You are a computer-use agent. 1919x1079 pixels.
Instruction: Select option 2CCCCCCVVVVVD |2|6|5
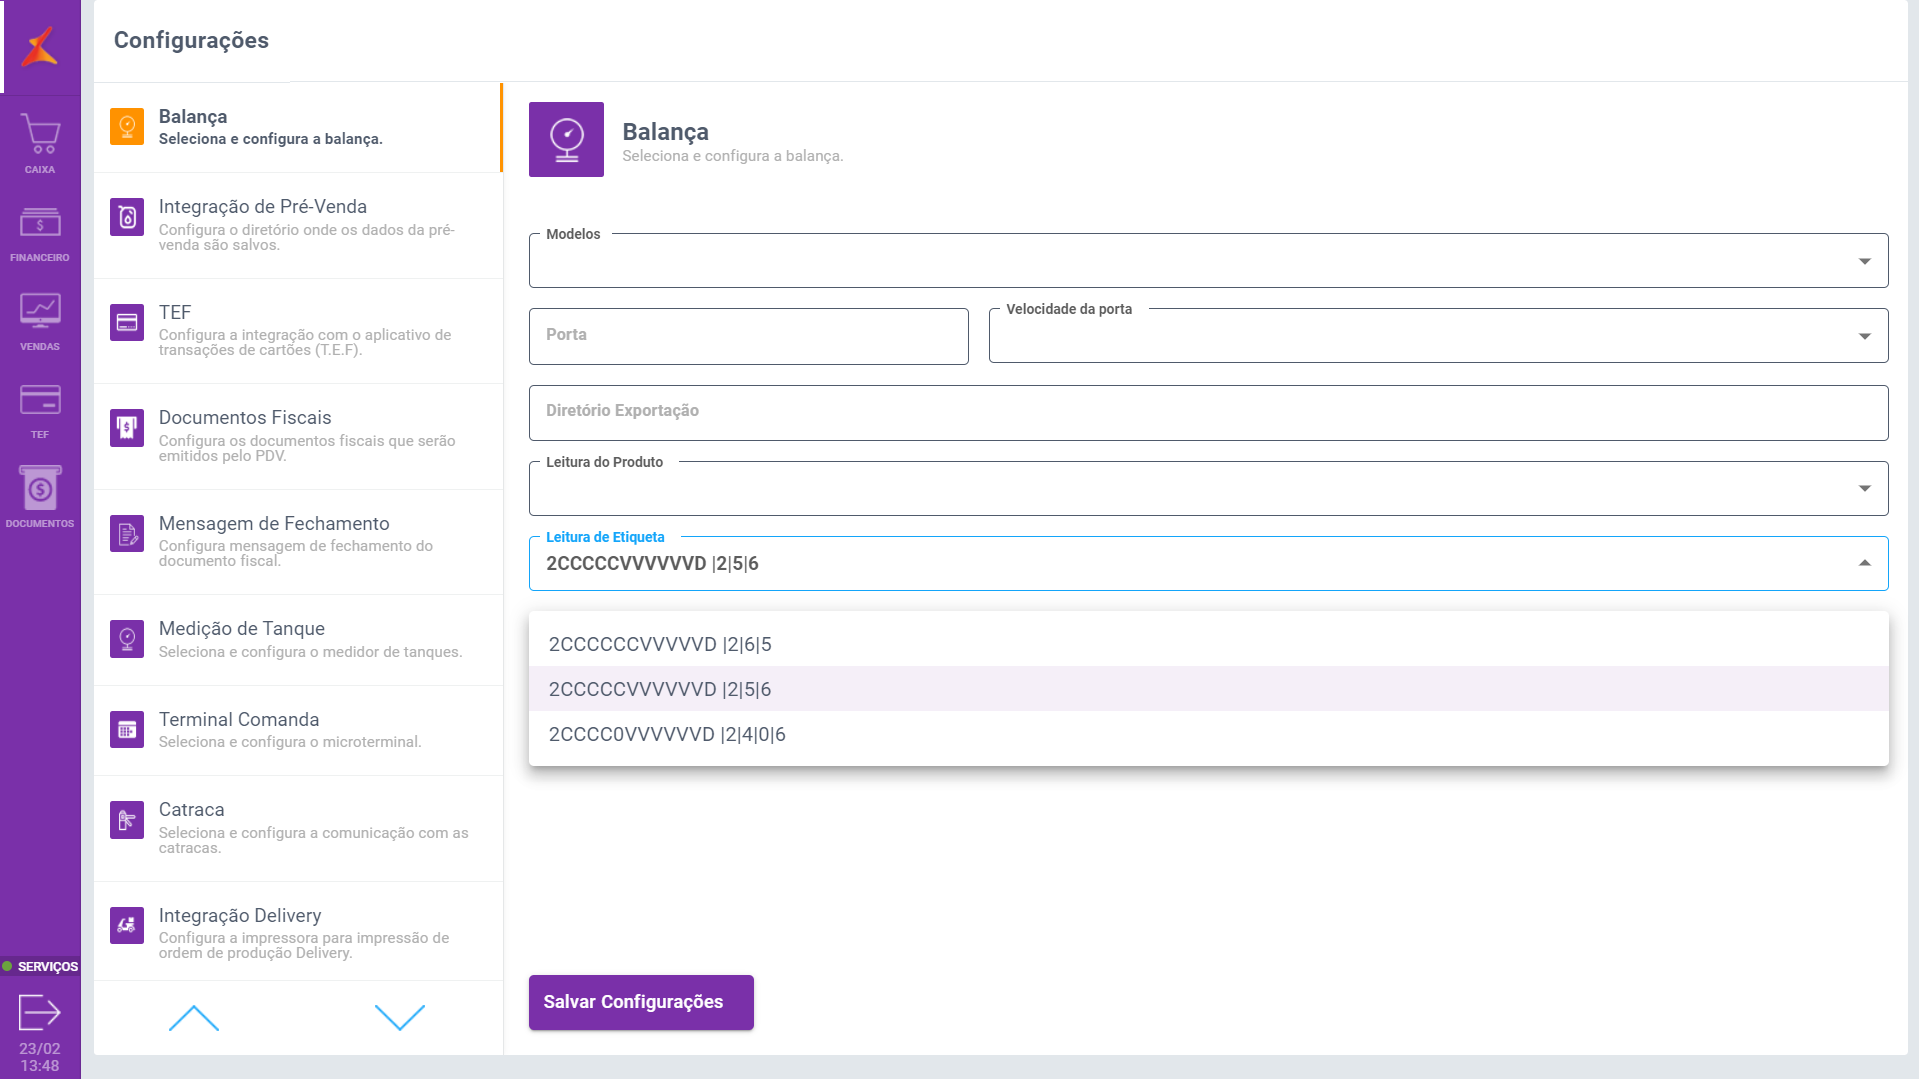click(1208, 644)
